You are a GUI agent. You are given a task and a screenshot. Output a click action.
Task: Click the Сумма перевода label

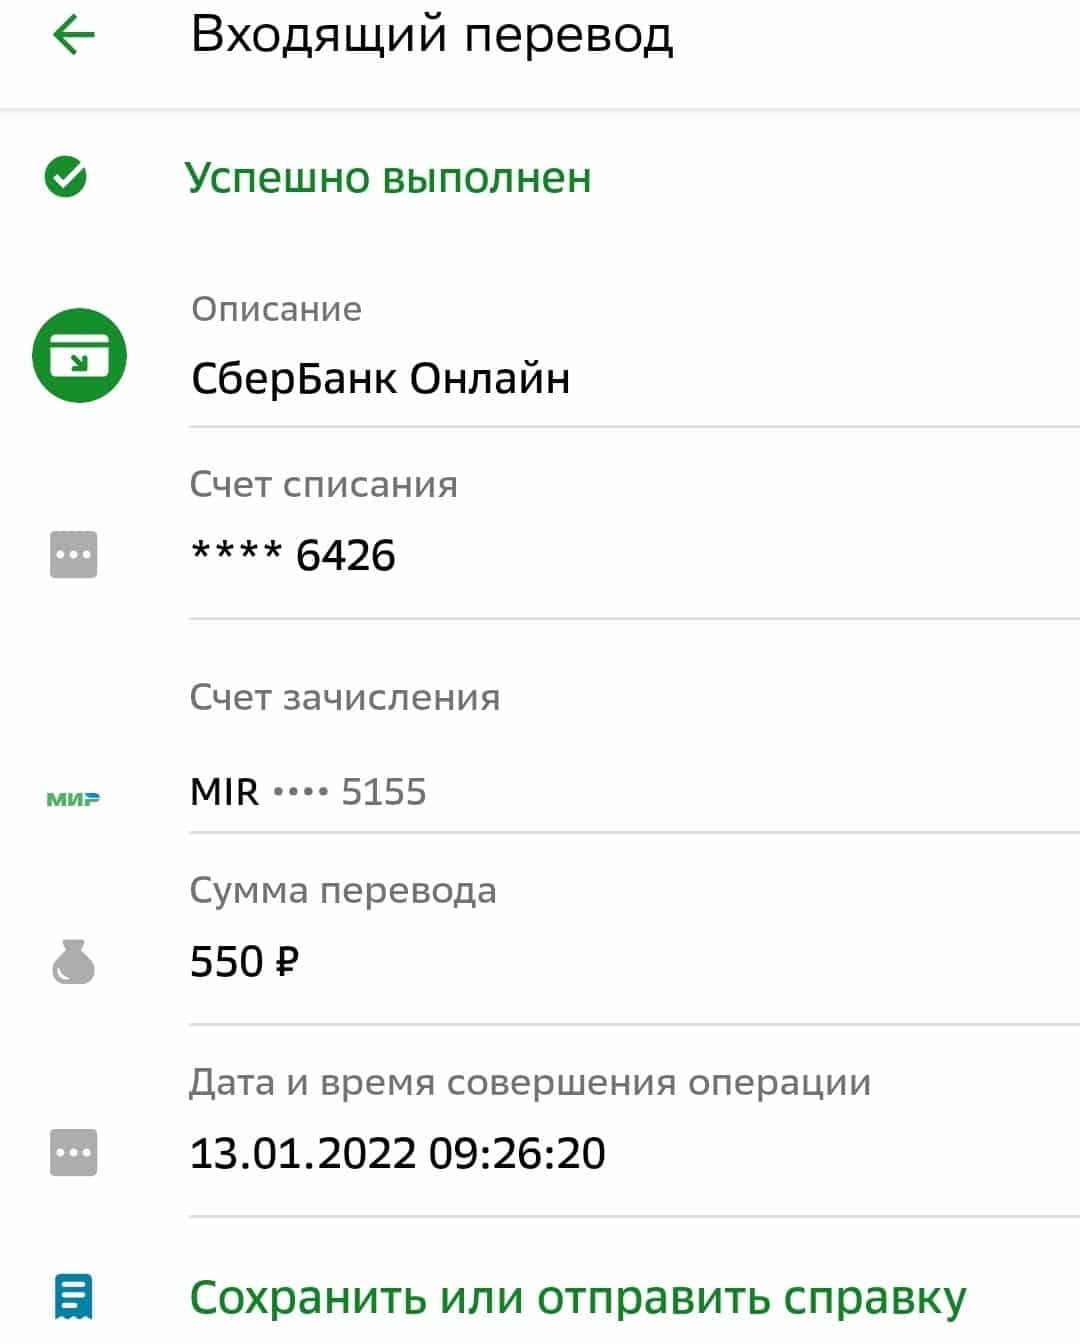[343, 891]
